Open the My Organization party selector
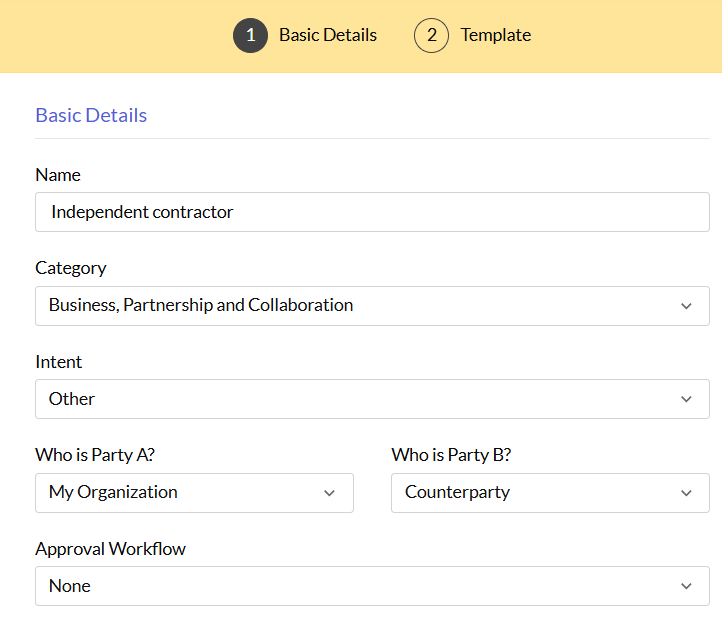The image size is (722, 619). click(x=180, y=493)
